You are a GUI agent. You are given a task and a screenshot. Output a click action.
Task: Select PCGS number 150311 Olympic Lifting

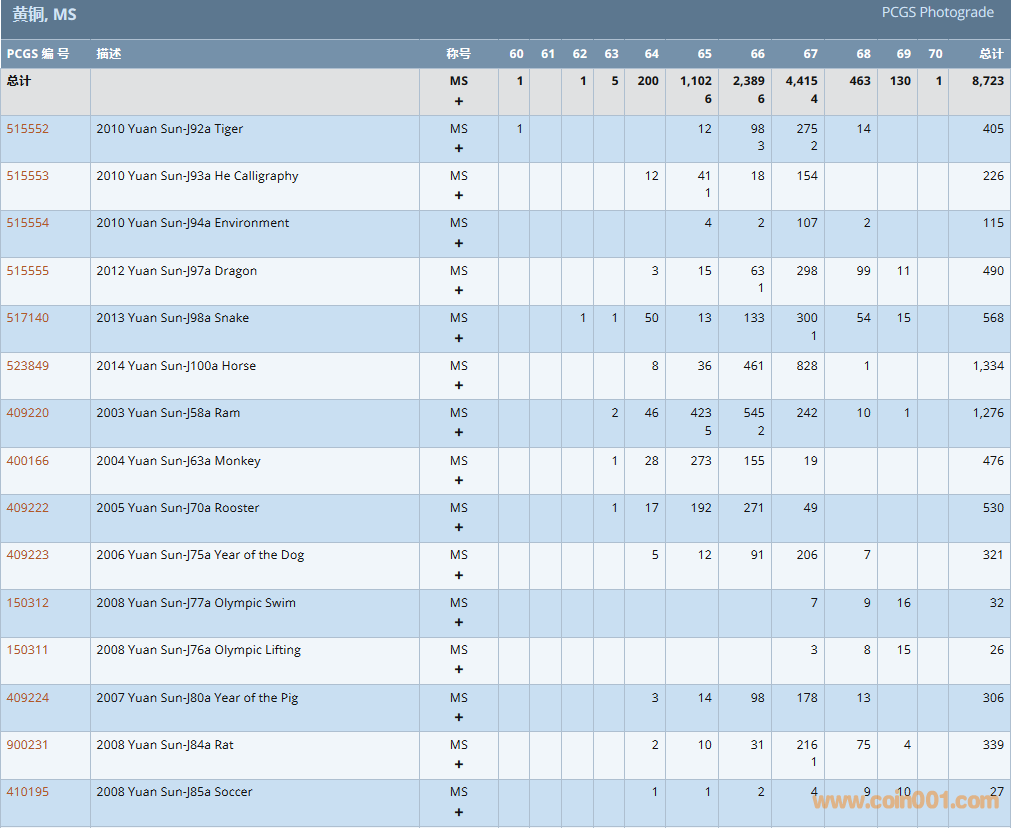click(28, 650)
